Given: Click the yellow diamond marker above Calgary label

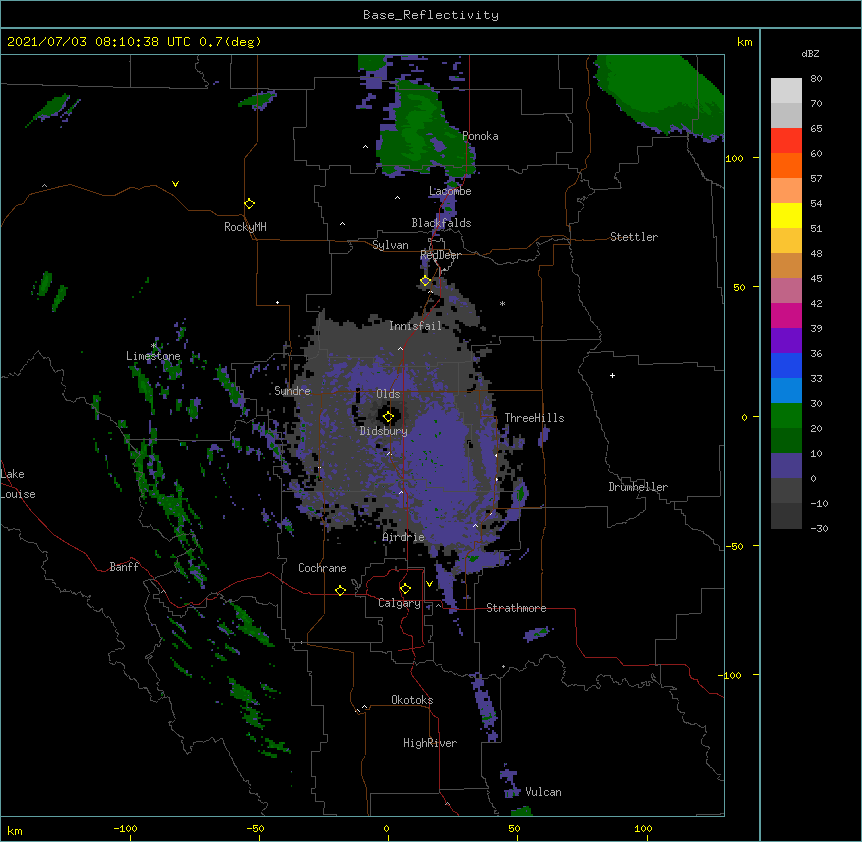Looking at the screenshot, I should pyautogui.click(x=405, y=589).
